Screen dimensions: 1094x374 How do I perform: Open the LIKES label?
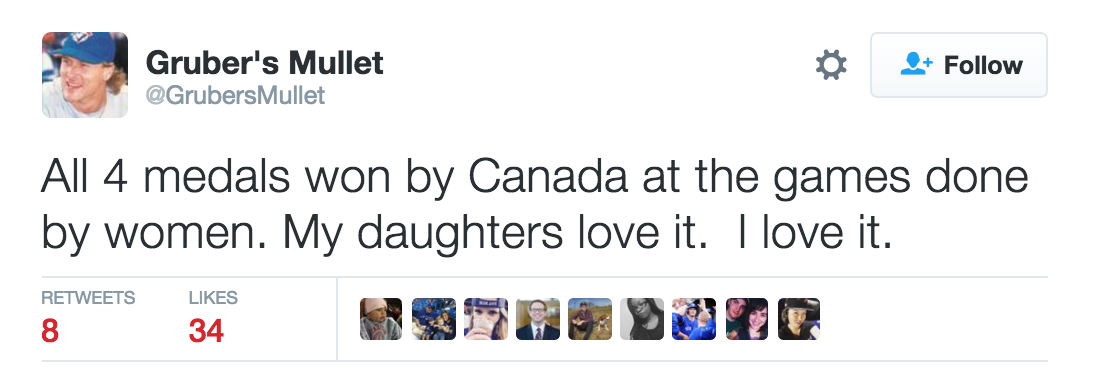click(x=213, y=298)
